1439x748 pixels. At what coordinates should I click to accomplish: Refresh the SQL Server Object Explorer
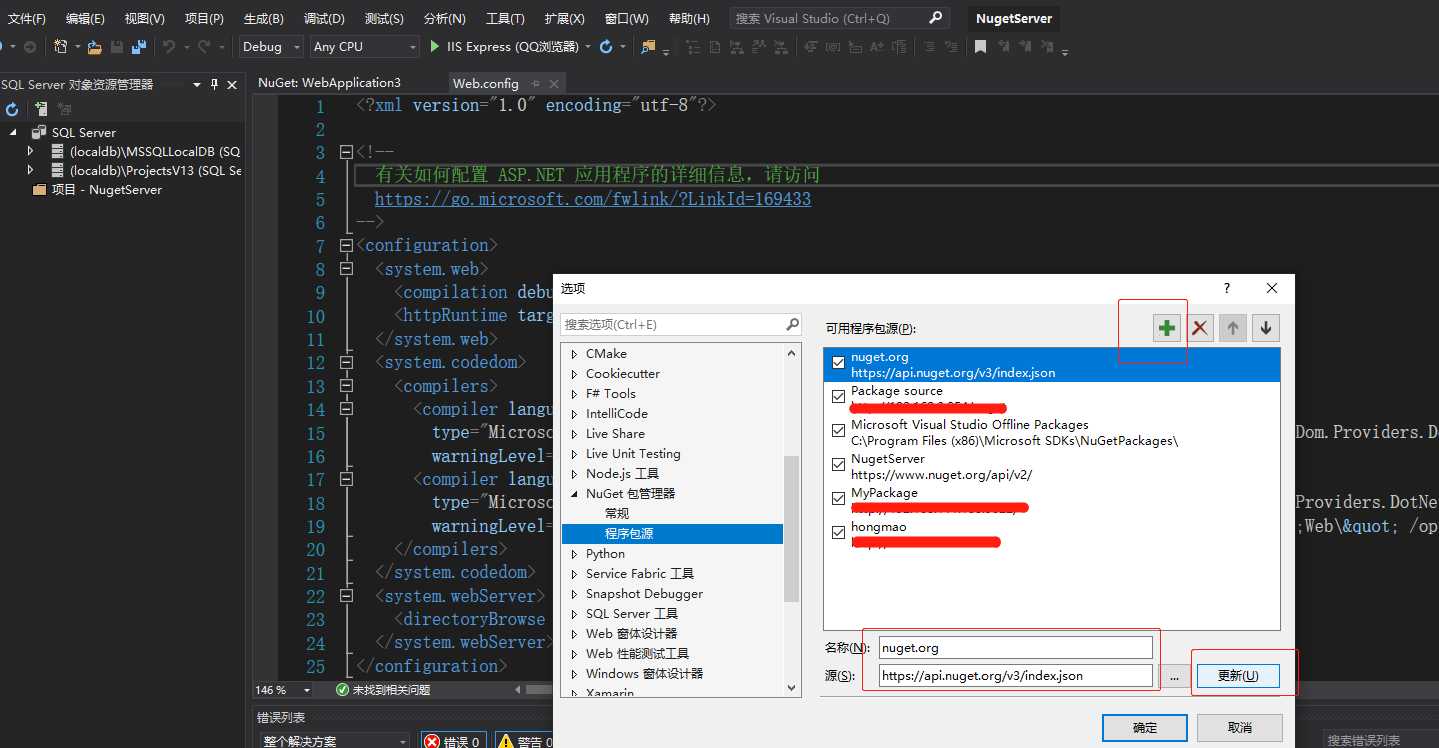click(x=12, y=108)
